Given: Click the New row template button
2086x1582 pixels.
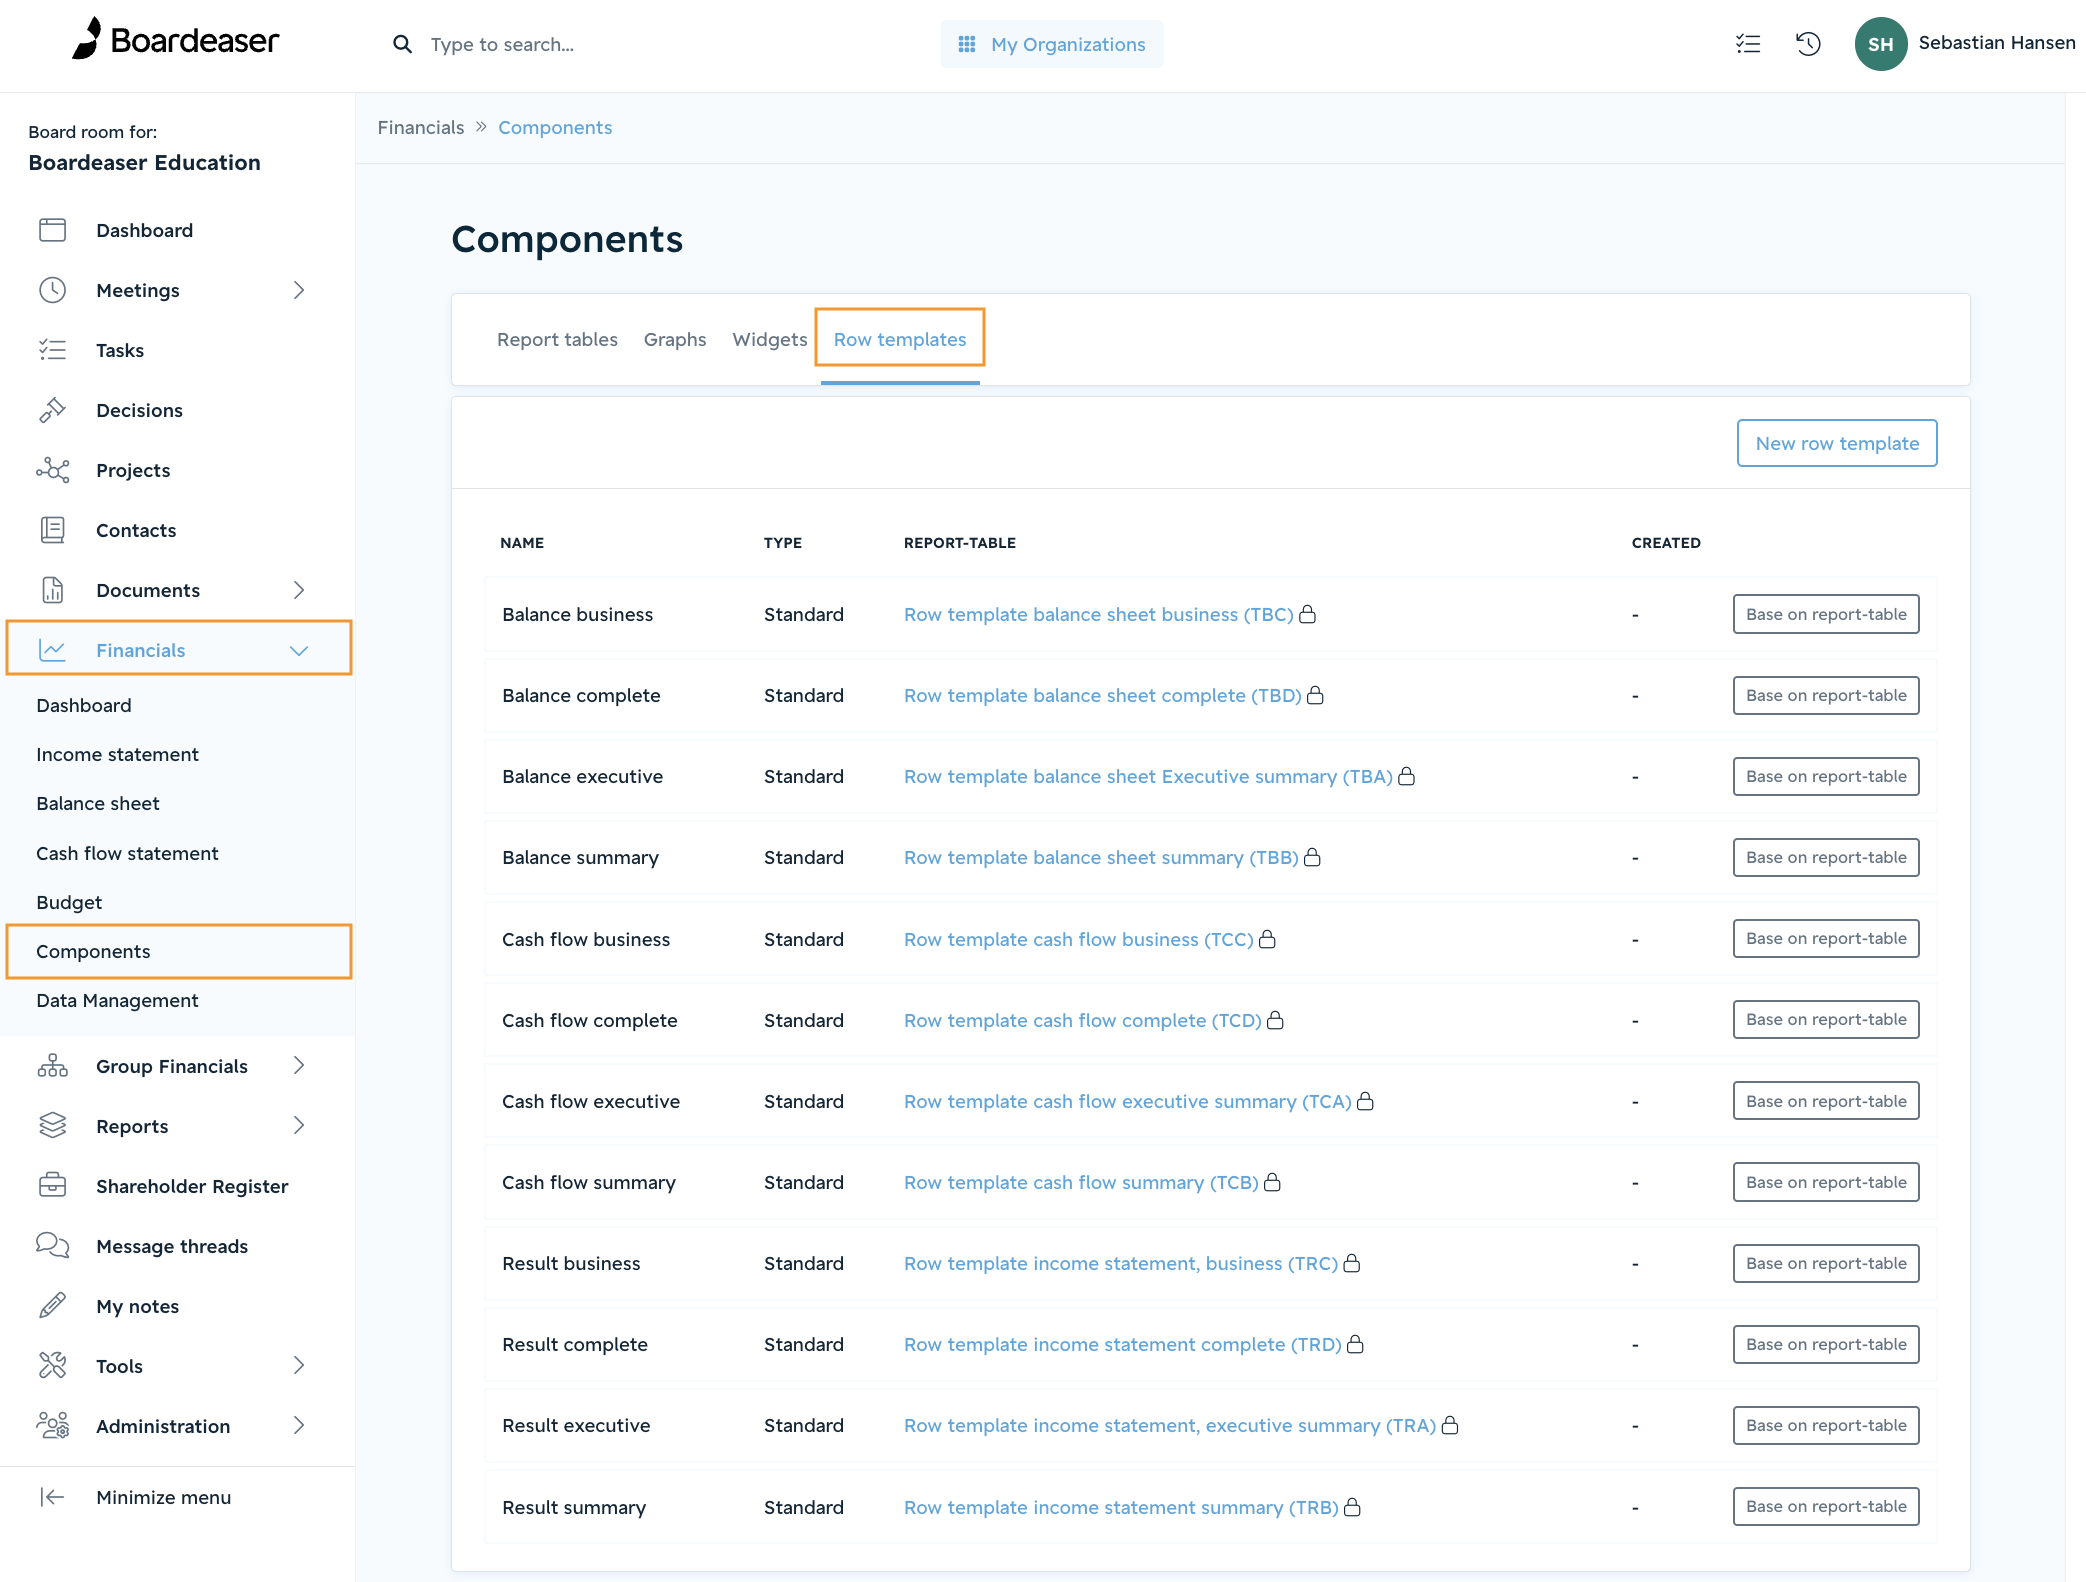Looking at the screenshot, I should pos(1837,443).
